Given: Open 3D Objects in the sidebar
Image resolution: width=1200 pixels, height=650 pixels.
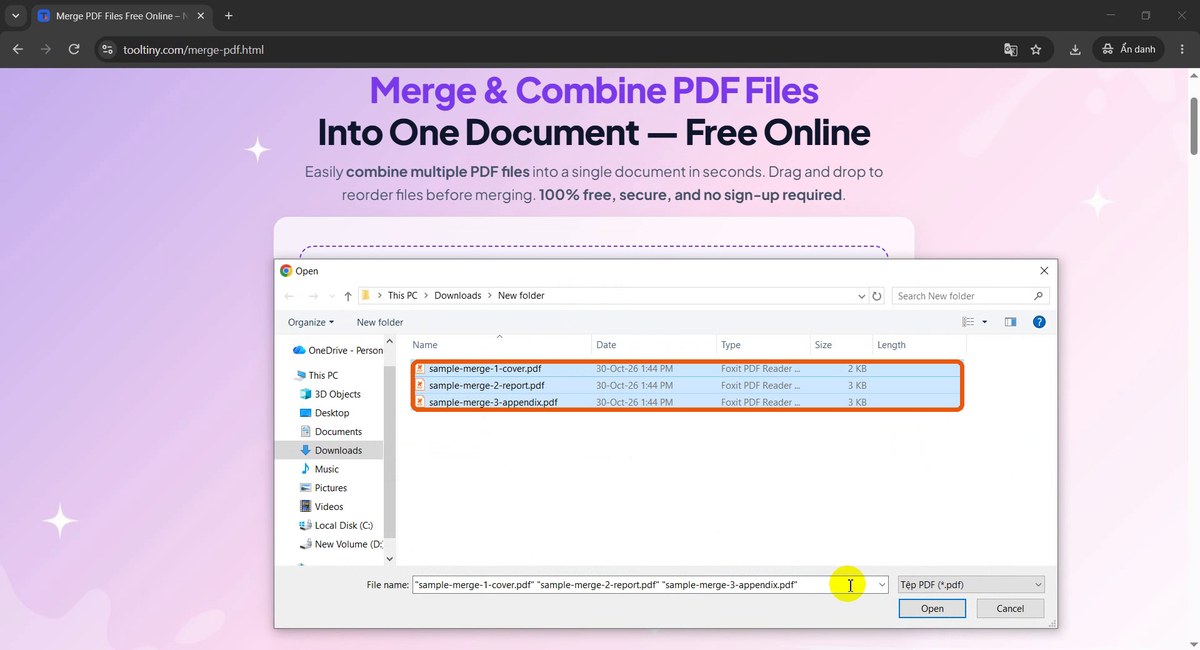Looking at the screenshot, I should 330,394.
